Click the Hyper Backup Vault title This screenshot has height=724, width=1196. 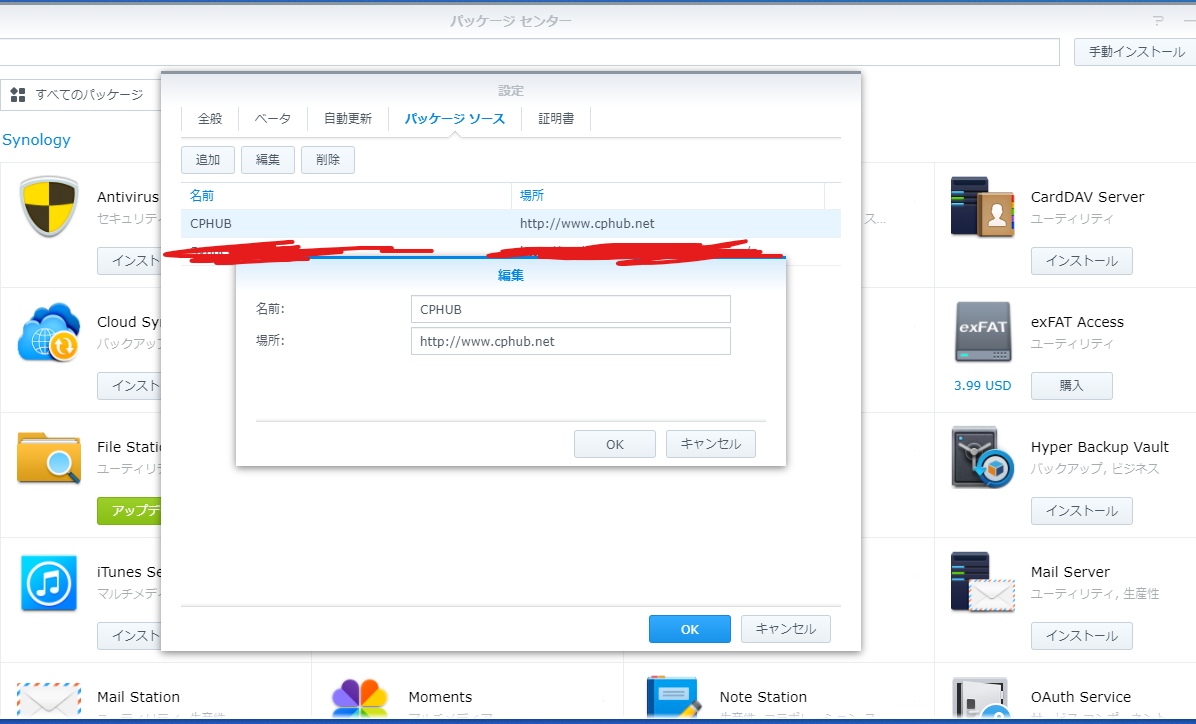[x=1100, y=447]
